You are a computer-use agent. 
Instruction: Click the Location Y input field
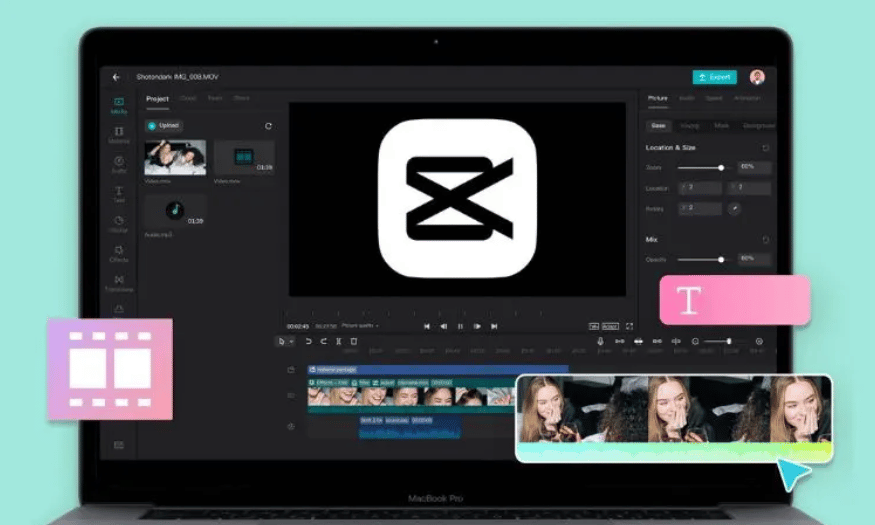click(x=750, y=187)
